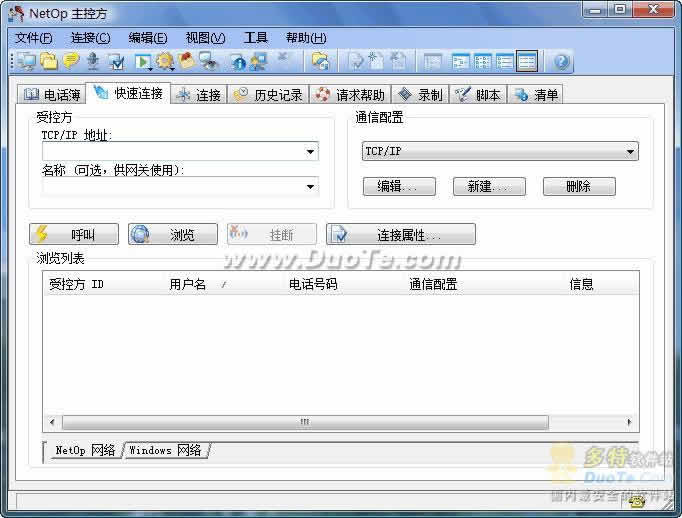Image resolution: width=682 pixels, height=518 pixels.
Task: Switch to the 历史记录 tab
Action: click(268, 94)
